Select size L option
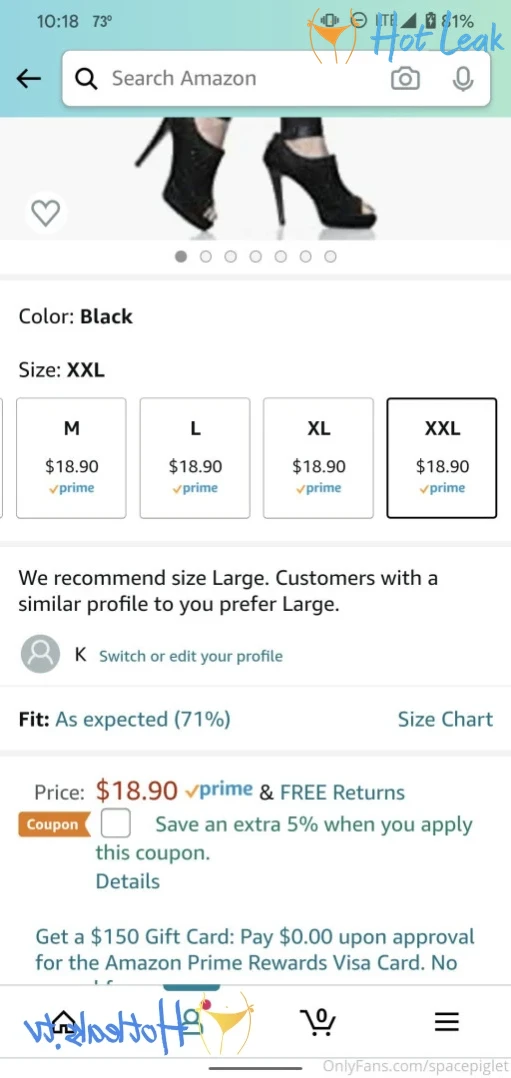The image size is (511, 1078). click(195, 458)
